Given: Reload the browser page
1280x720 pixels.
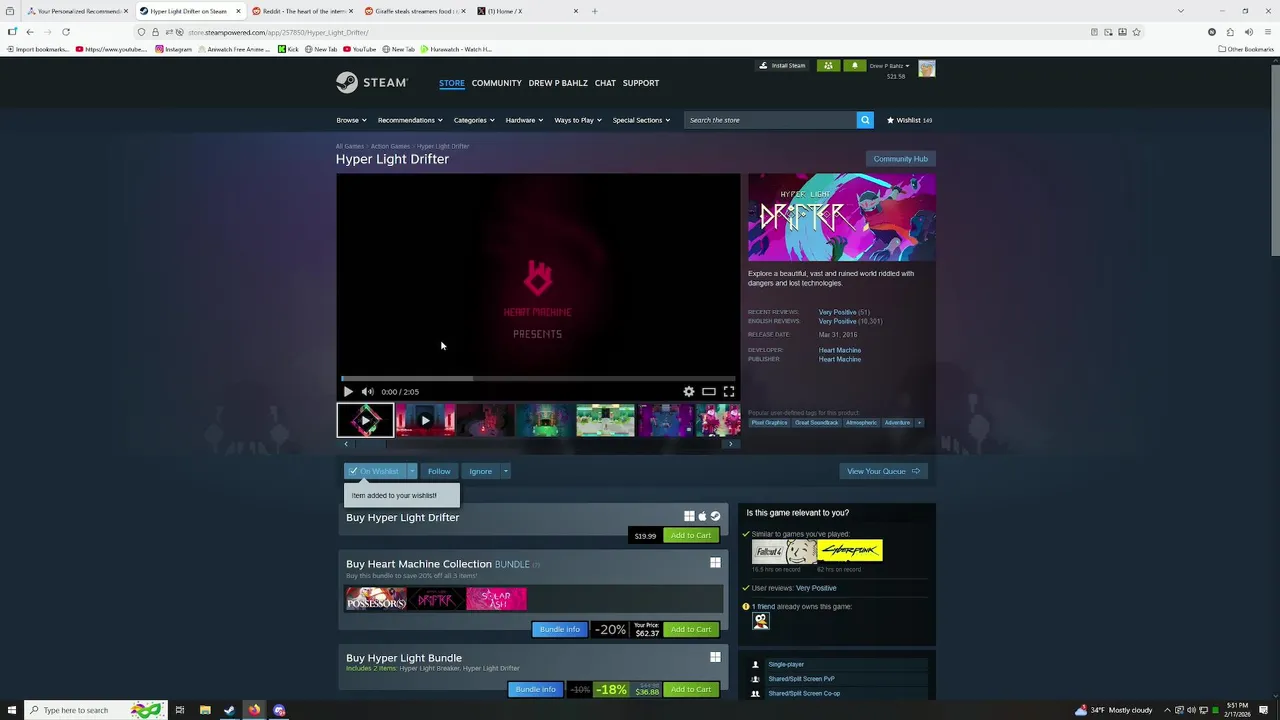Looking at the screenshot, I should coord(66,32).
